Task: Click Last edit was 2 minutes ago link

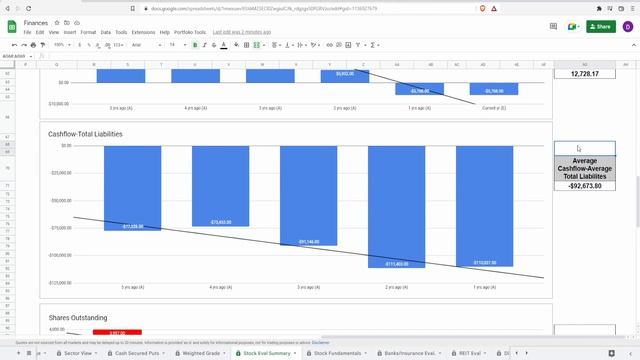Action: click(x=242, y=32)
